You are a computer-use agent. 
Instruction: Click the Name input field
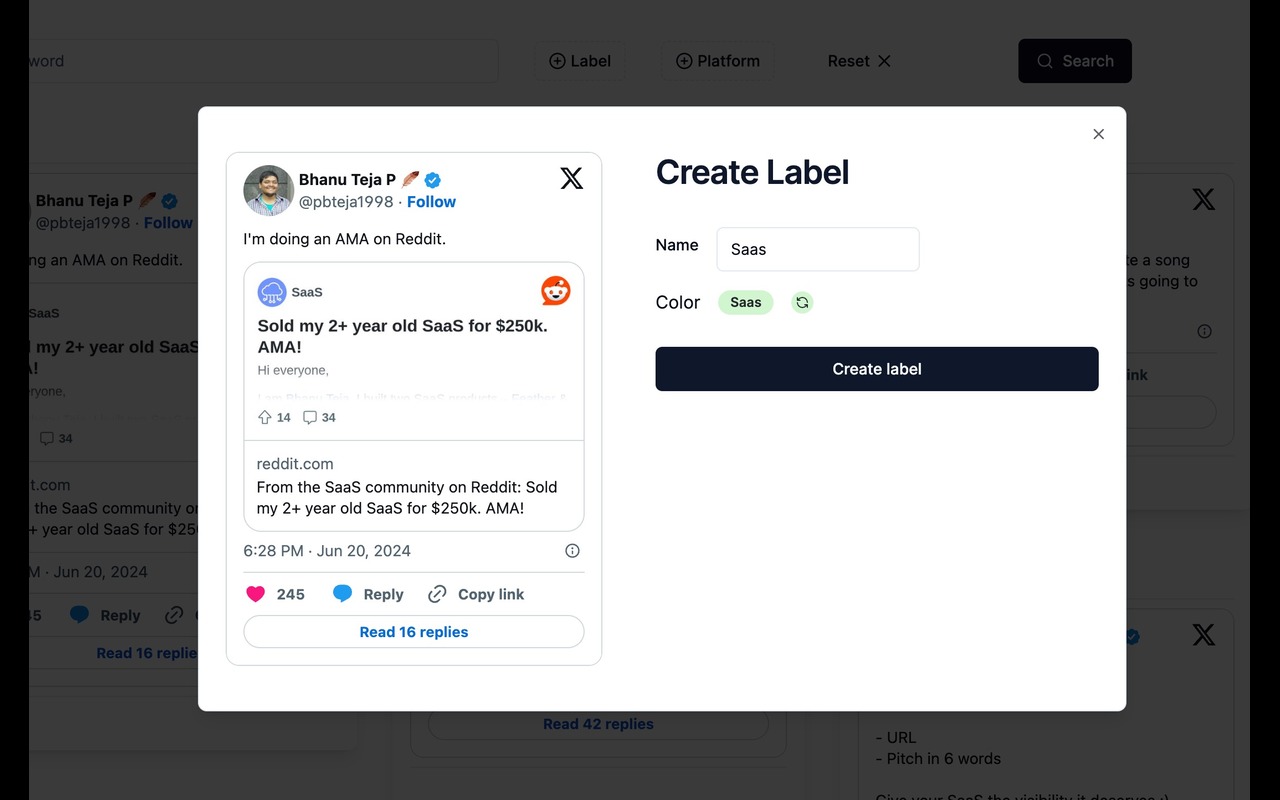(817, 249)
